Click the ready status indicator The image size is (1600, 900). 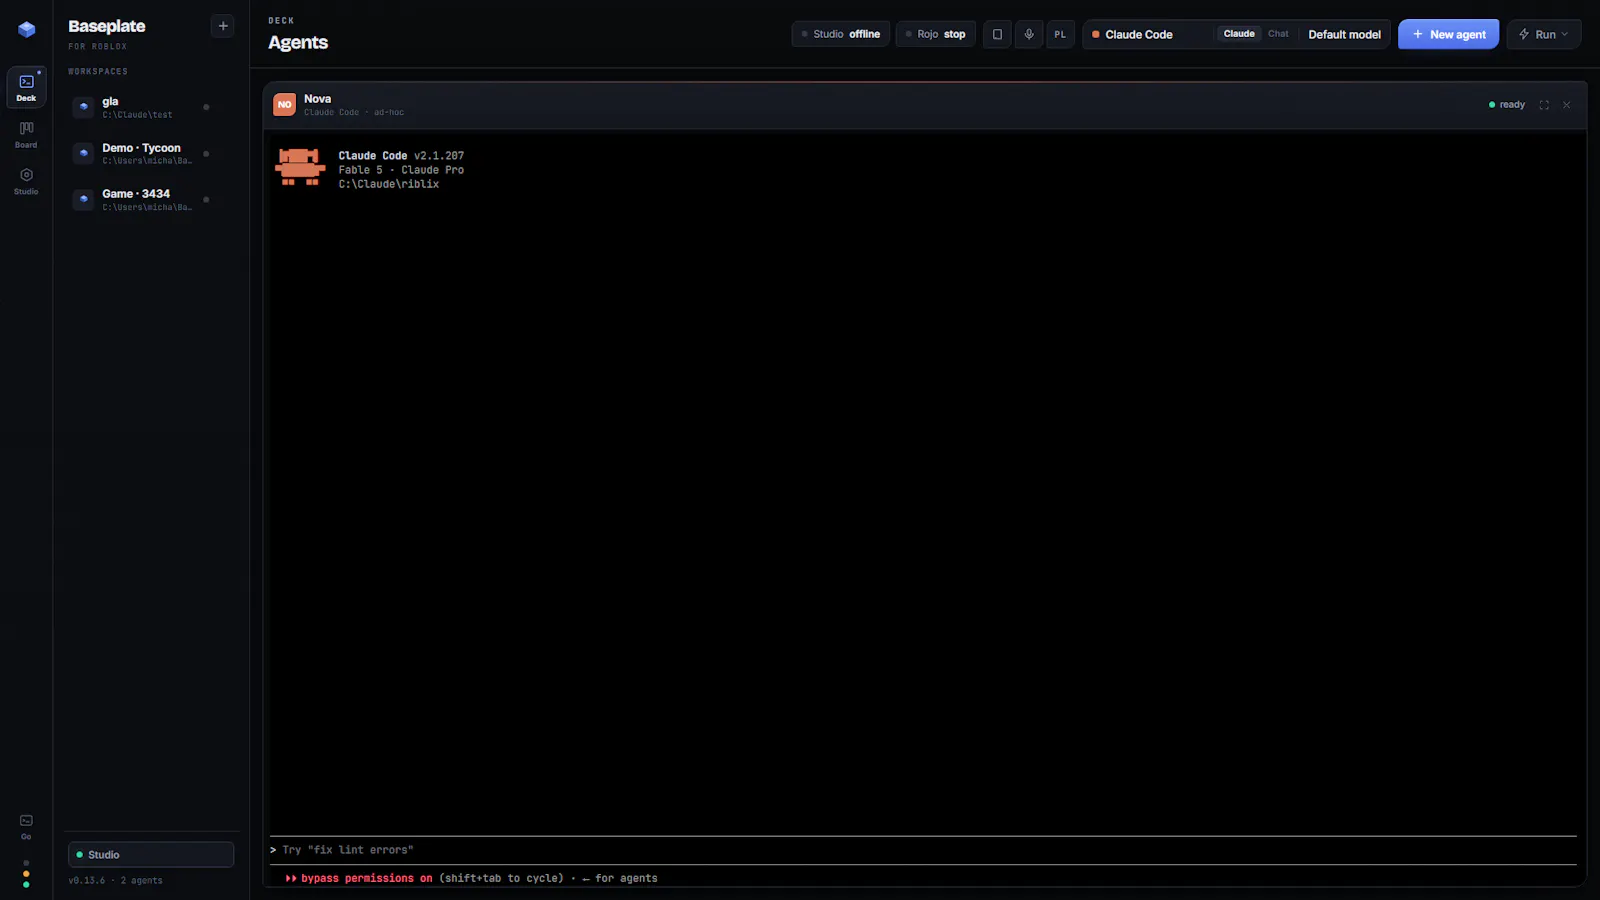coord(1507,105)
